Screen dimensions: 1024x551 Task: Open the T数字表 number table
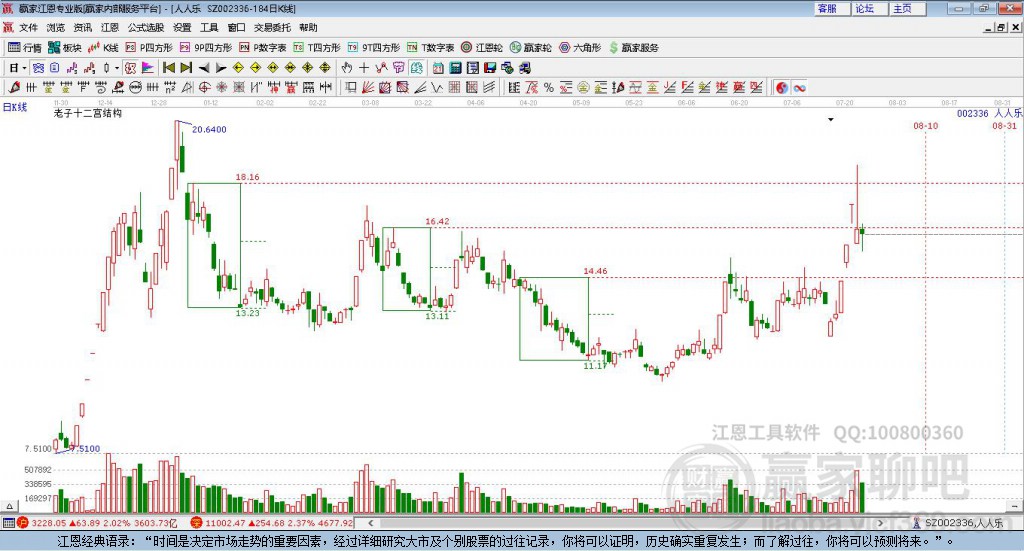(x=430, y=48)
